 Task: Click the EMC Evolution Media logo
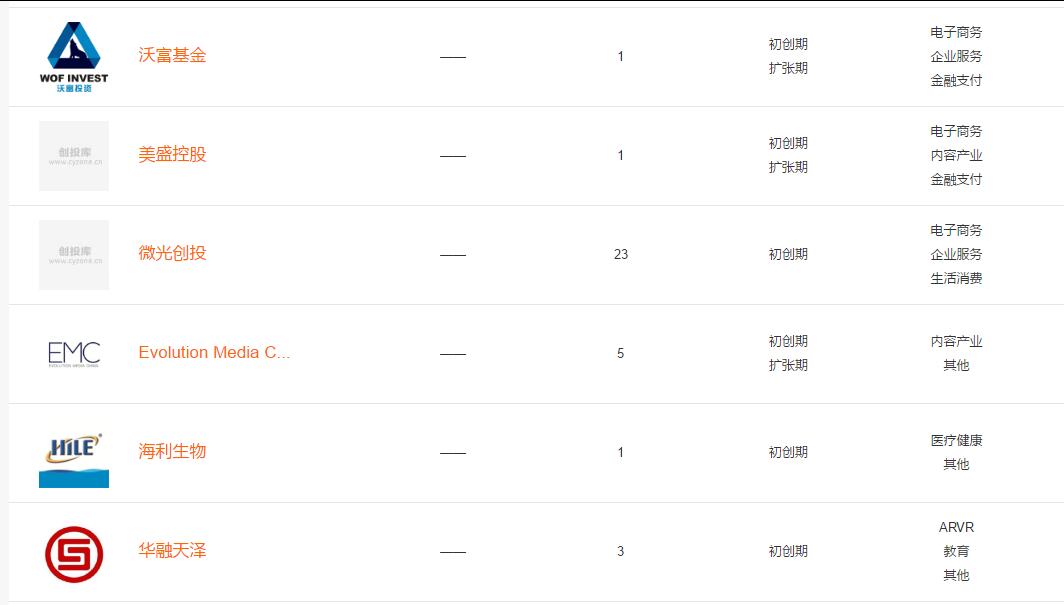pyautogui.click(x=74, y=354)
